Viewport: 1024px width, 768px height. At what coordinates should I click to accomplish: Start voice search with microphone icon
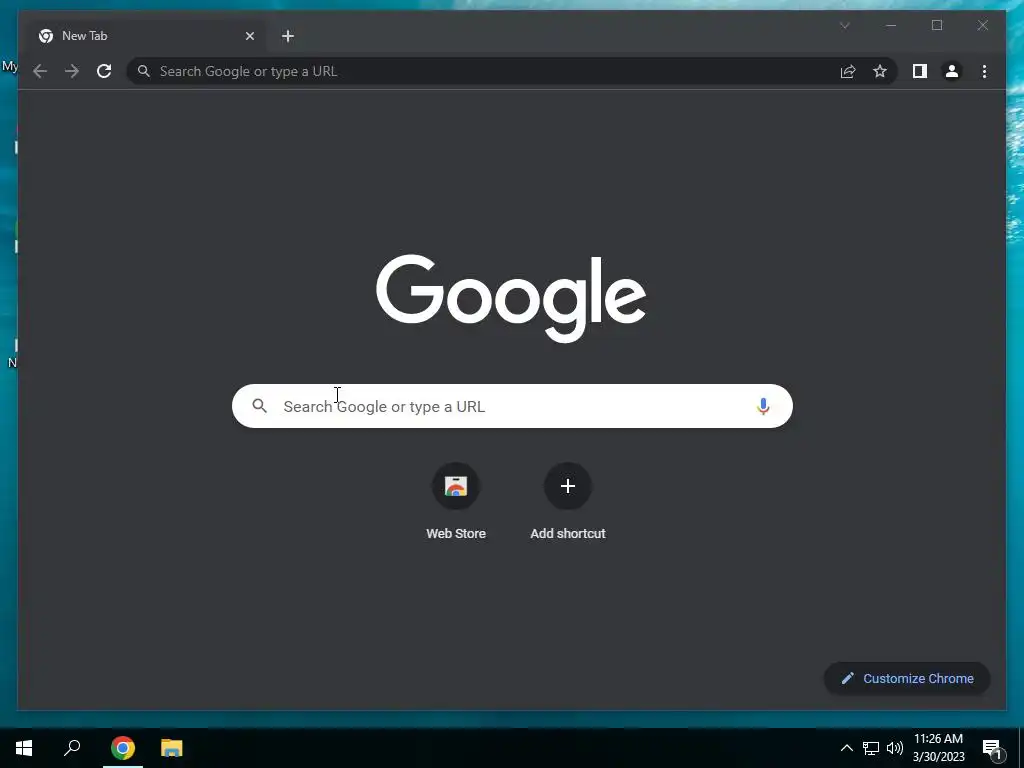coord(763,406)
